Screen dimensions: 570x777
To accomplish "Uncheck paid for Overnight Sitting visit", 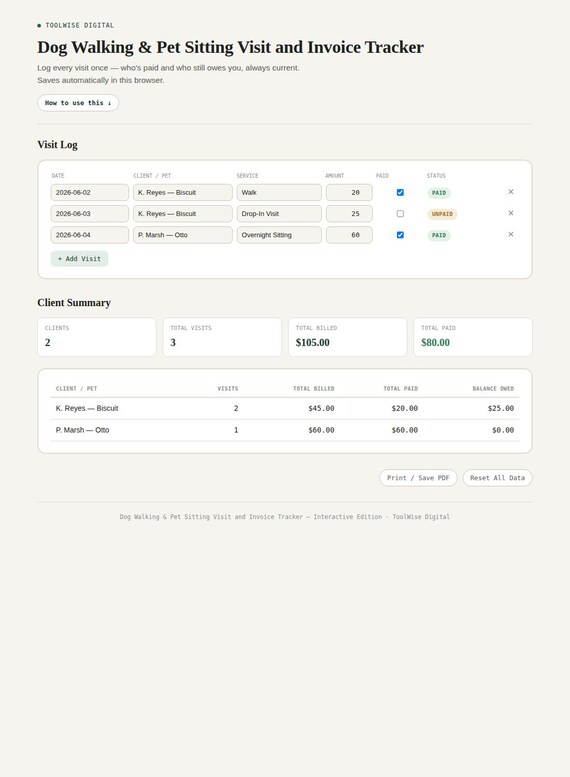I will (400, 235).
